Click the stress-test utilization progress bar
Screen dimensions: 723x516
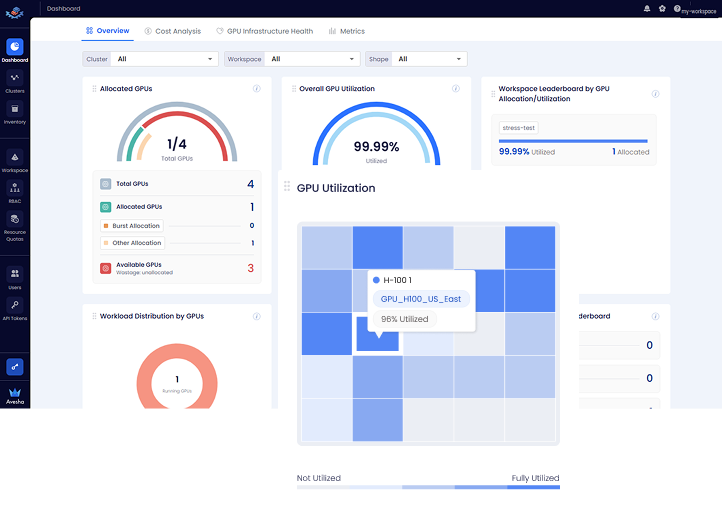point(573,141)
